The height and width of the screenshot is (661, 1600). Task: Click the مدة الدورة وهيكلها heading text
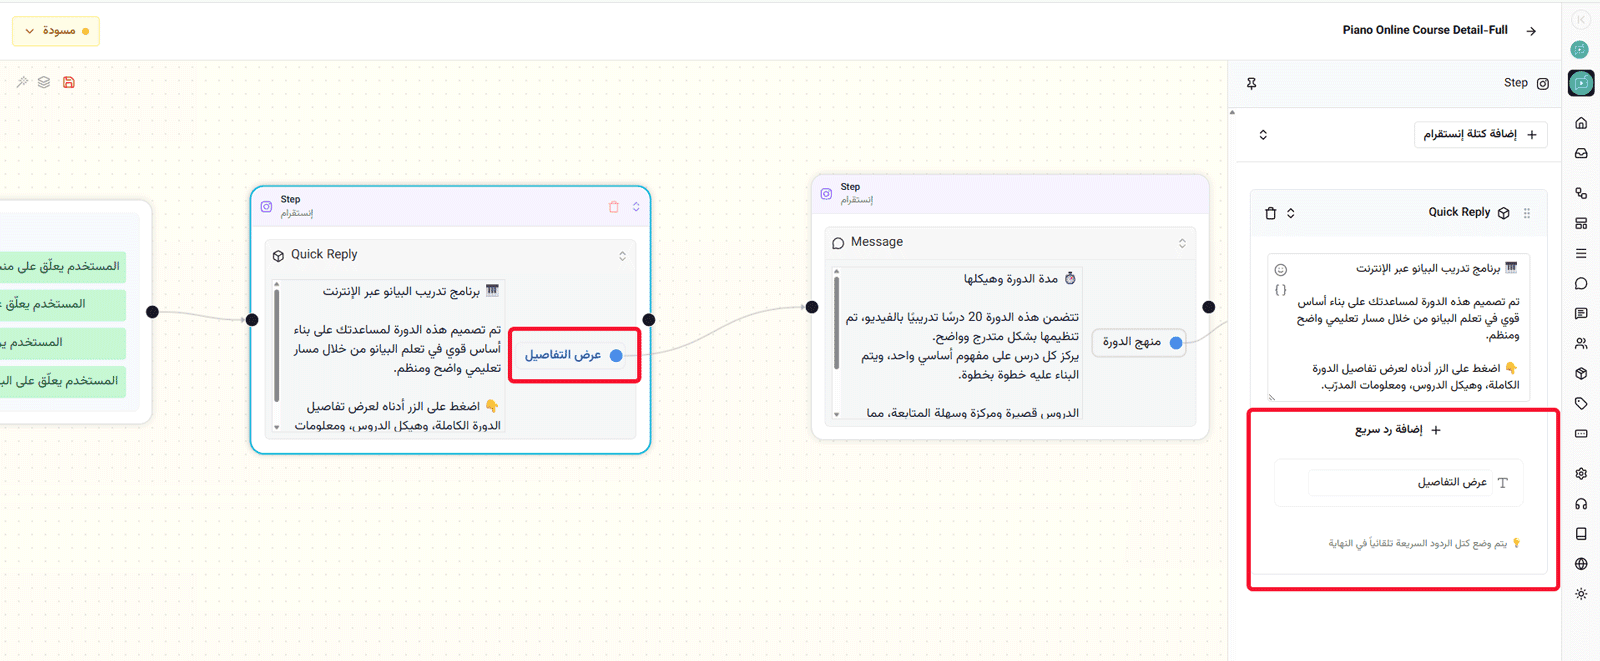pos(1011,278)
